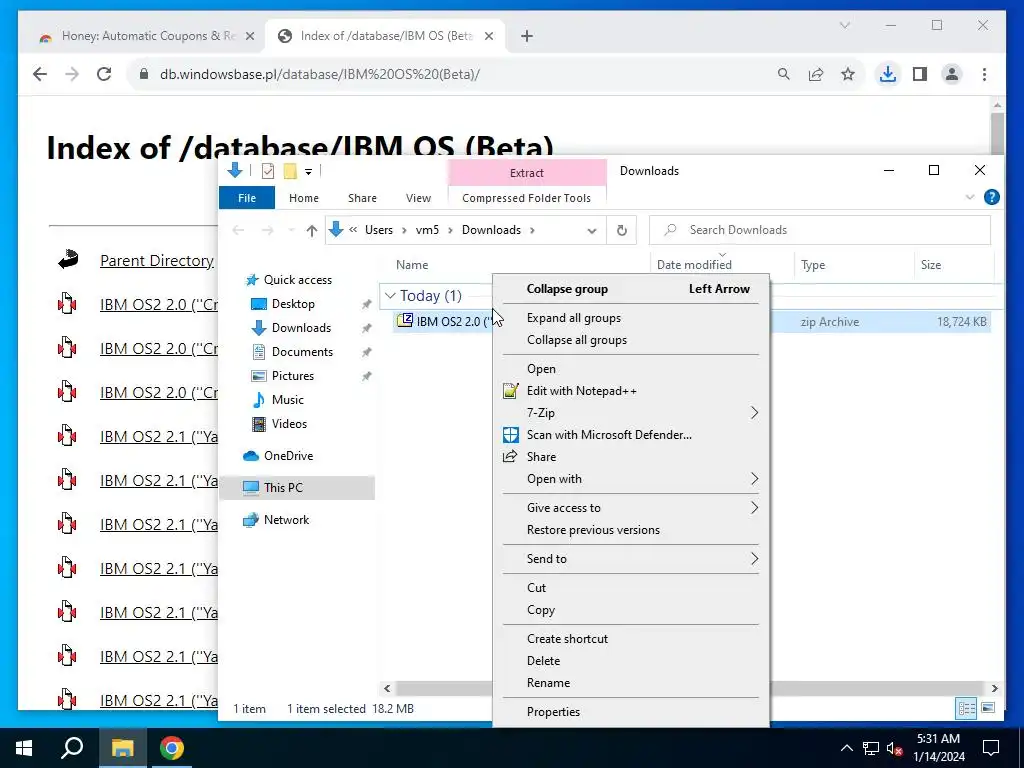Choose Share in the context menu

click(x=631, y=456)
